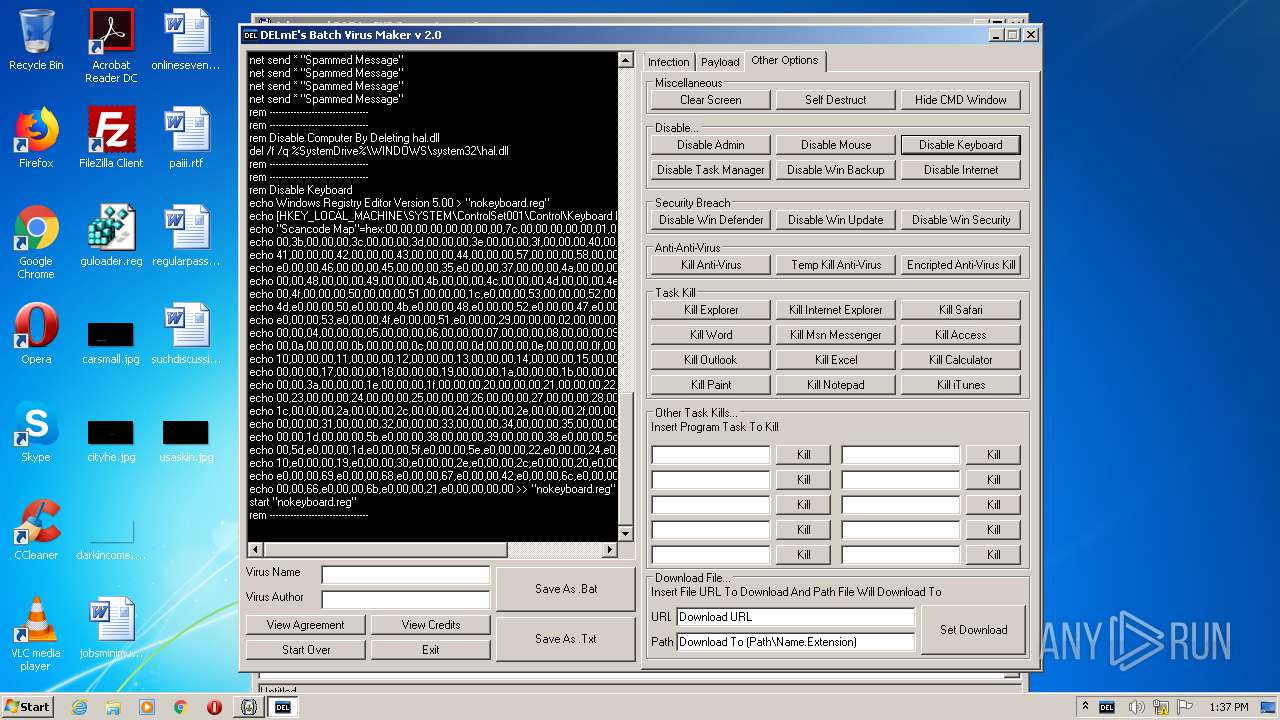
Task: Select the regularpass document icon
Action: click(x=186, y=236)
